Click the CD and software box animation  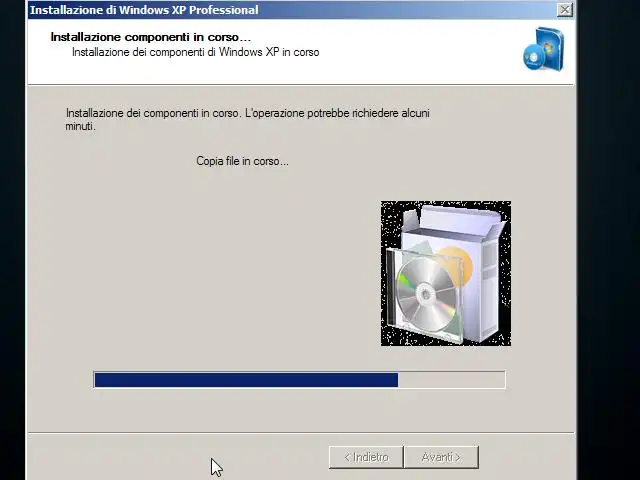point(446,273)
